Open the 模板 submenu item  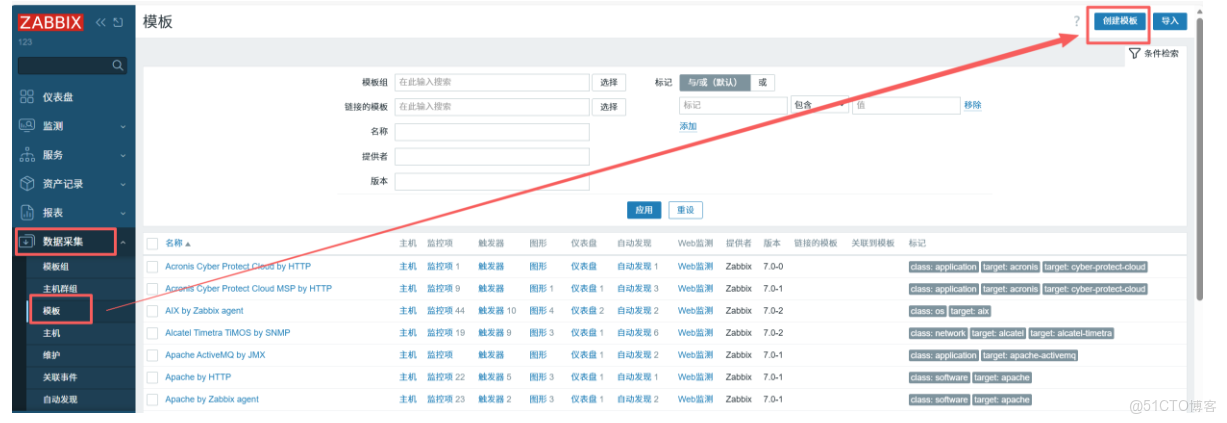pyautogui.click(x=52, y=311)
